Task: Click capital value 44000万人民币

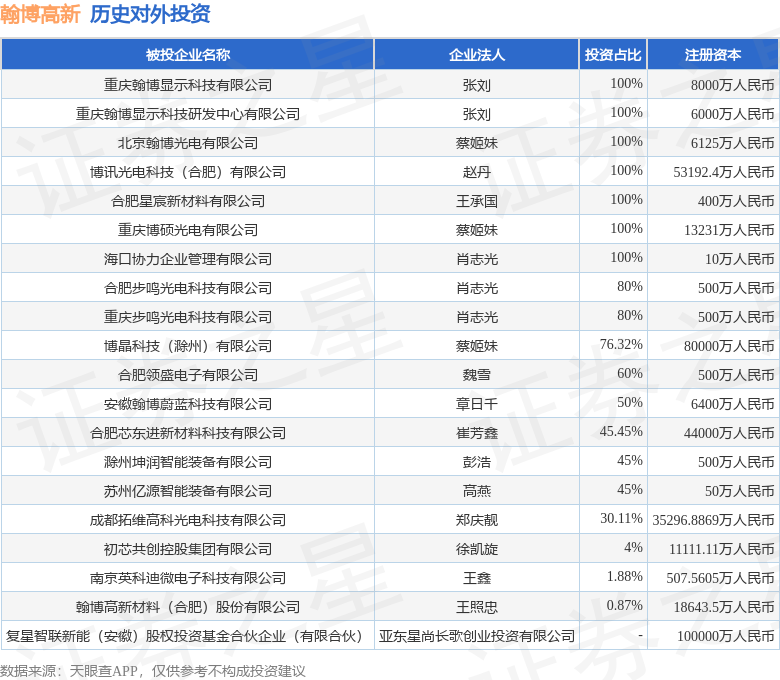Action: click(729, 433)
